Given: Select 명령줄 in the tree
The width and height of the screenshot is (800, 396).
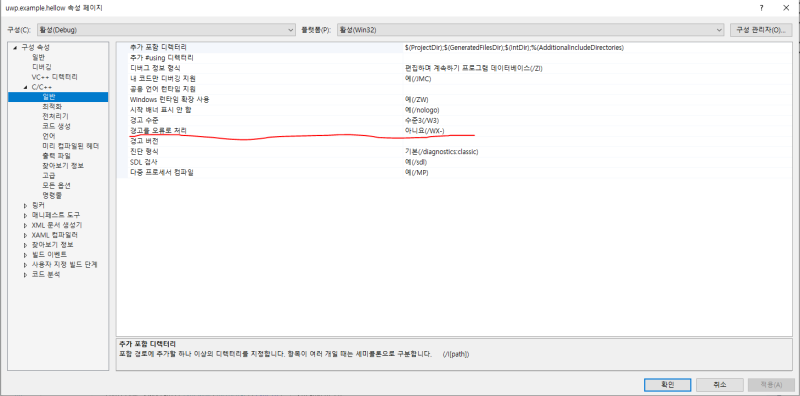Looking at the screenshot, I should click(x=52, y=195).
